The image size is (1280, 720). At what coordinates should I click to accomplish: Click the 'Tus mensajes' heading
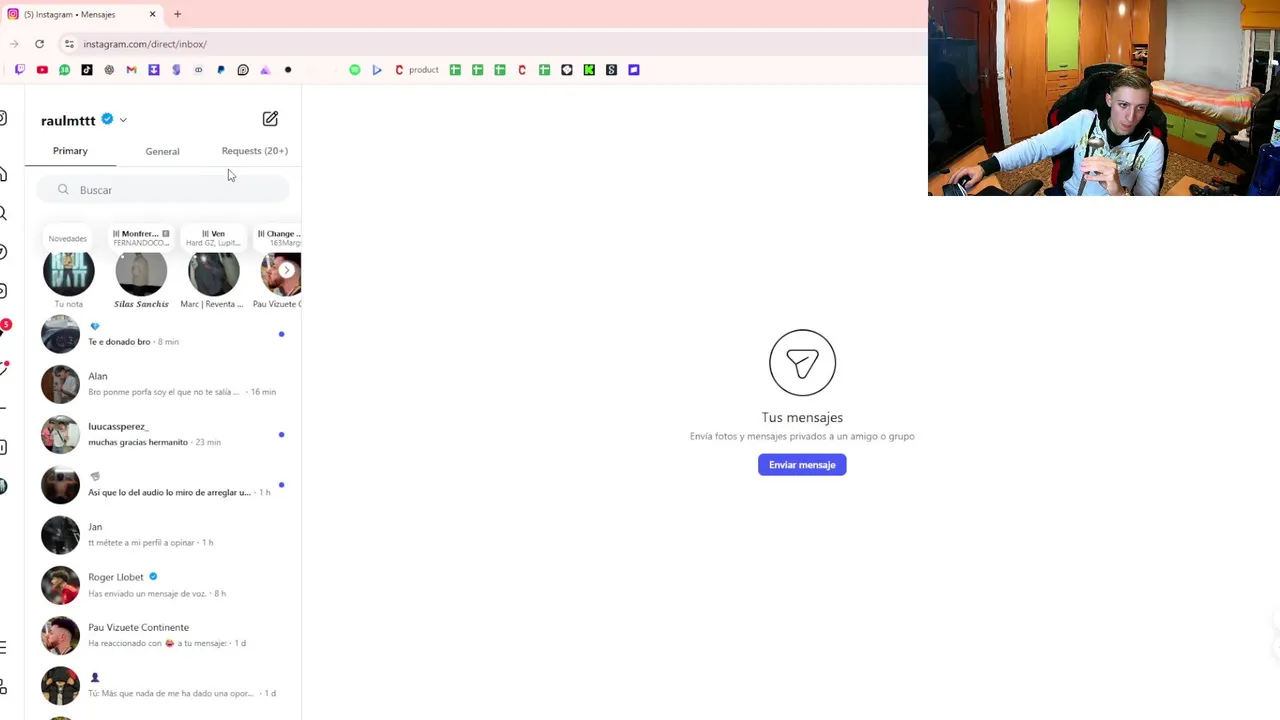coord(802,417)
